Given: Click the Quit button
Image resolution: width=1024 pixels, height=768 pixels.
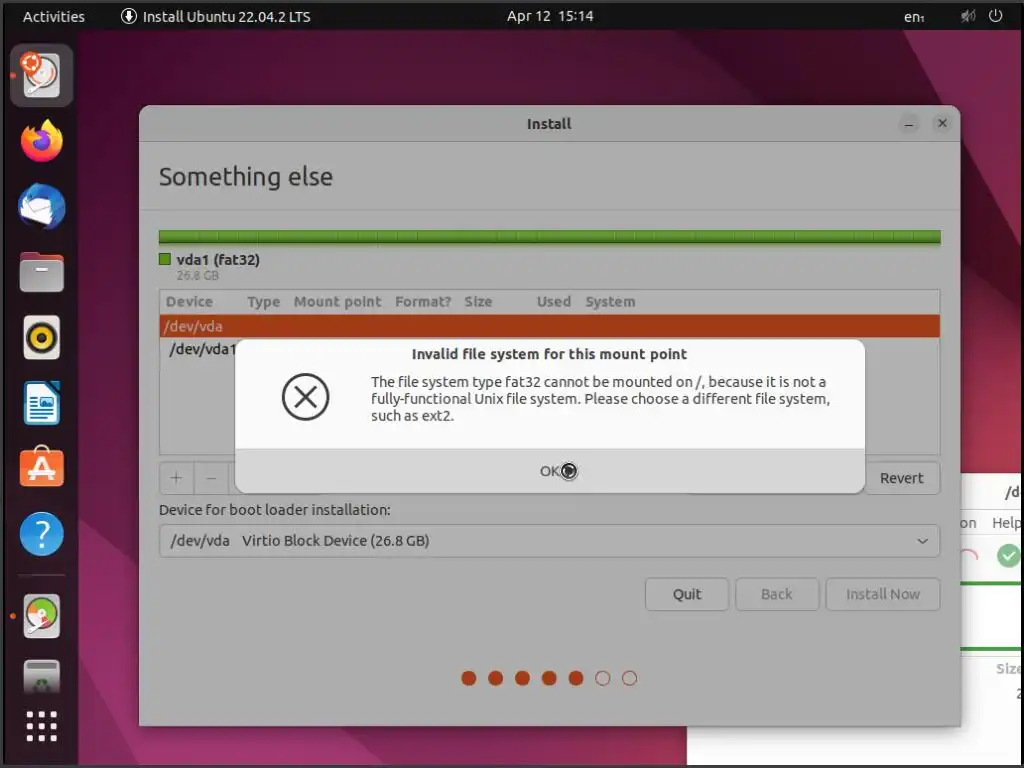Looking at the screenshot, I should (687, 594).
